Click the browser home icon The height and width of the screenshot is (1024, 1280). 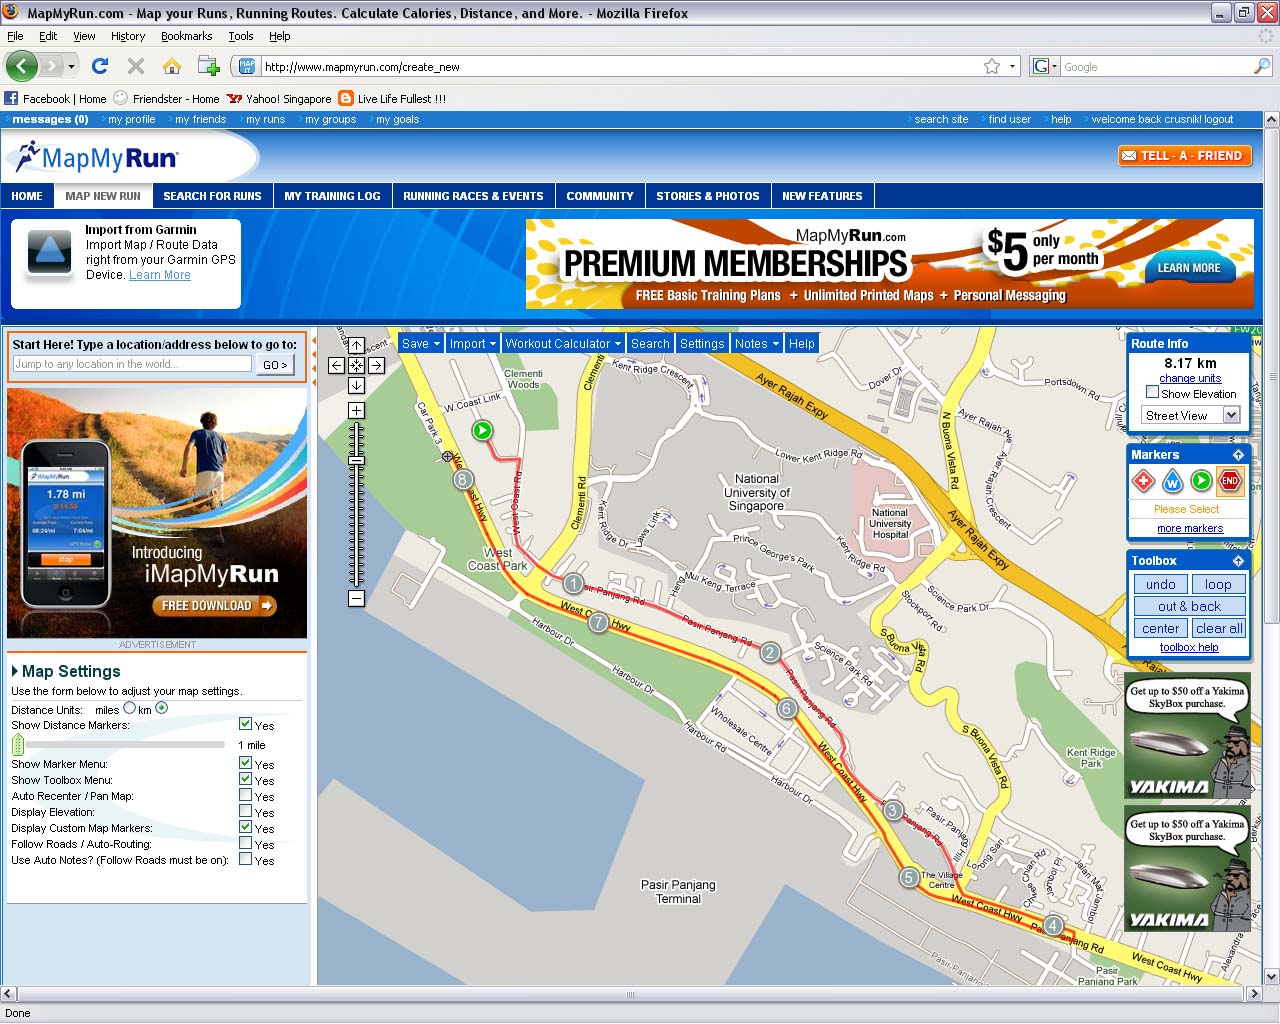(x=172, y=66)
